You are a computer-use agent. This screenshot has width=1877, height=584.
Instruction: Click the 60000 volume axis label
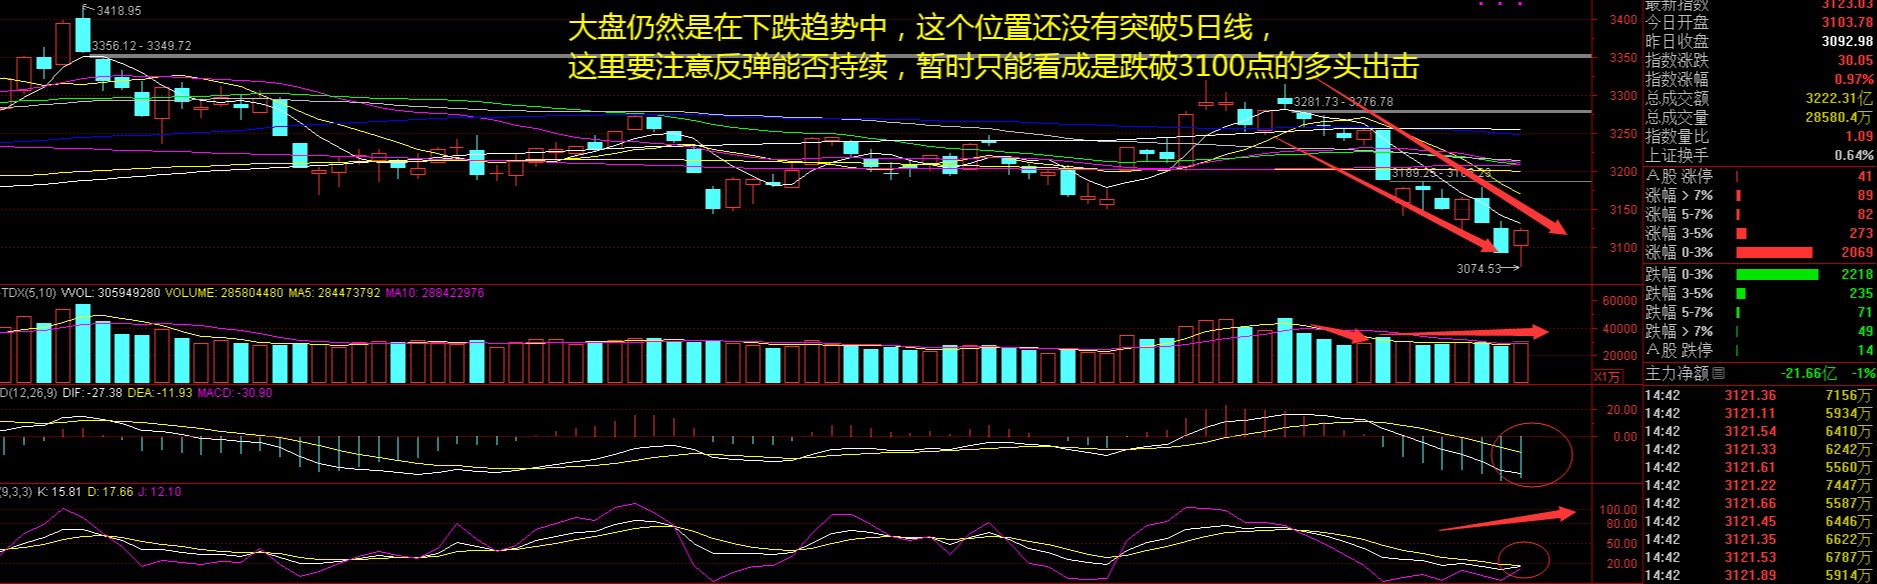click(1620, 301)
